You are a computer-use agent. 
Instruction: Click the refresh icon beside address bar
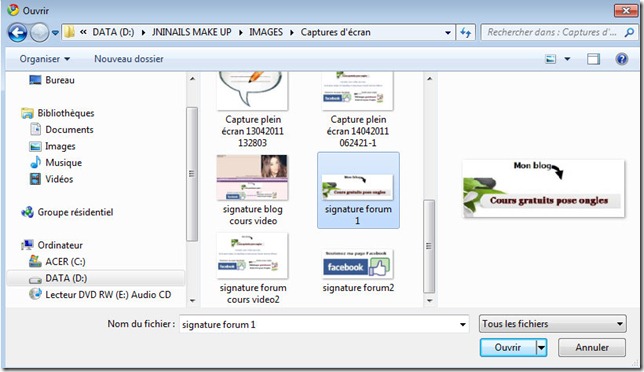[x=465, y=32]
